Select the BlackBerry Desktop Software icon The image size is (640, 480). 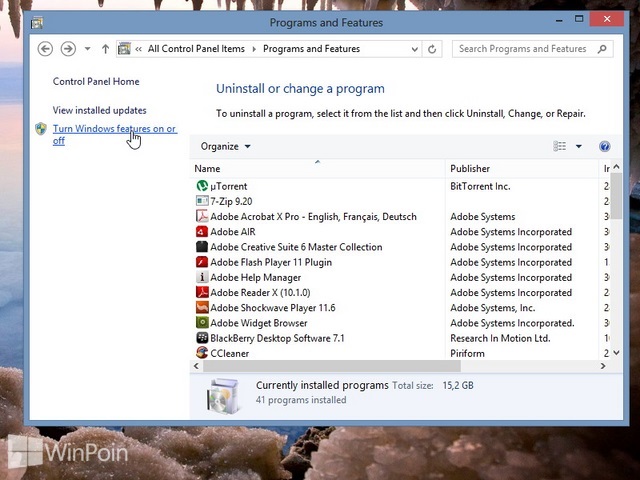(x=202, y=338)
